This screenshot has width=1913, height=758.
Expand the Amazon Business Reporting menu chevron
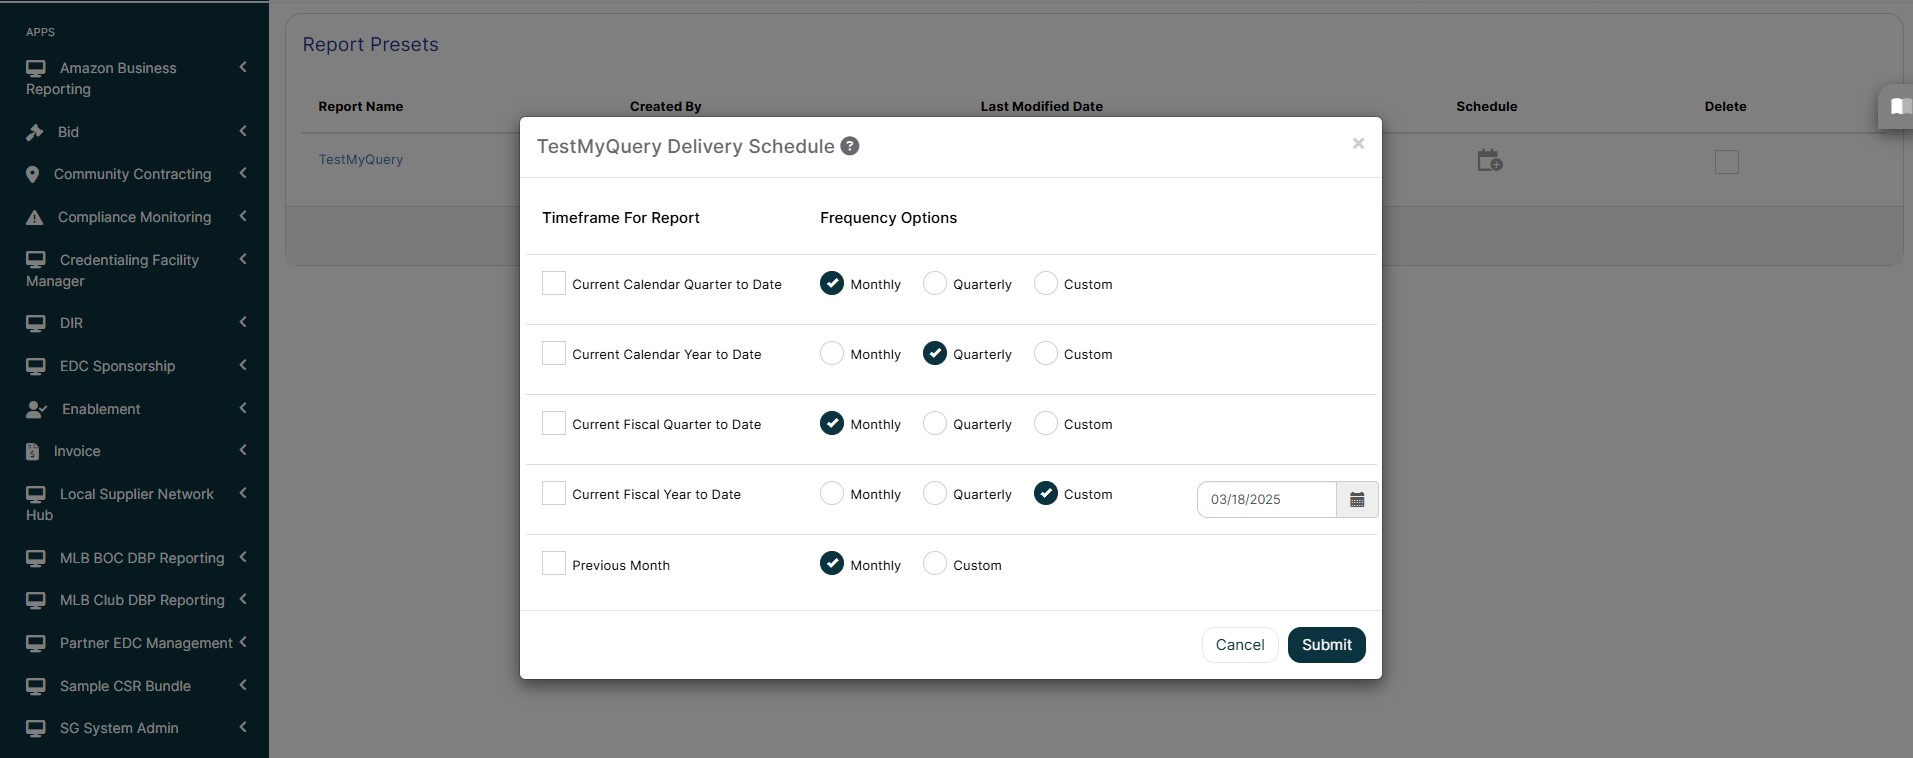[243, 67]
